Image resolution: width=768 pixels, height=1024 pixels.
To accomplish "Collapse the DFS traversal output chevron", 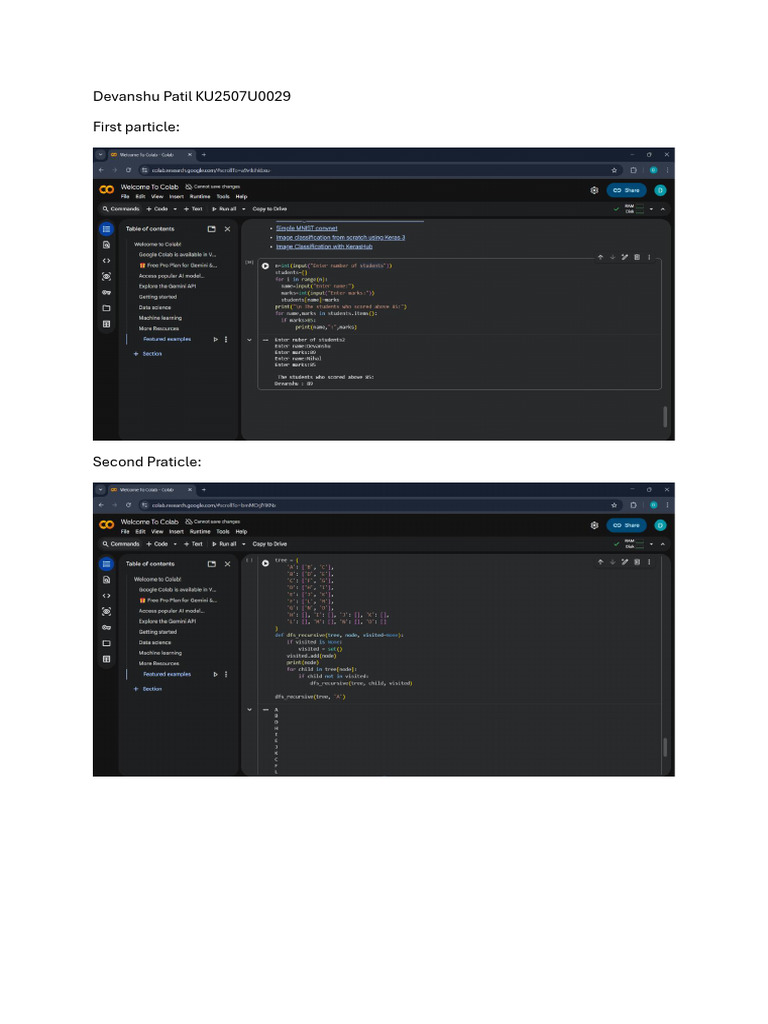I will coord(249,709).
